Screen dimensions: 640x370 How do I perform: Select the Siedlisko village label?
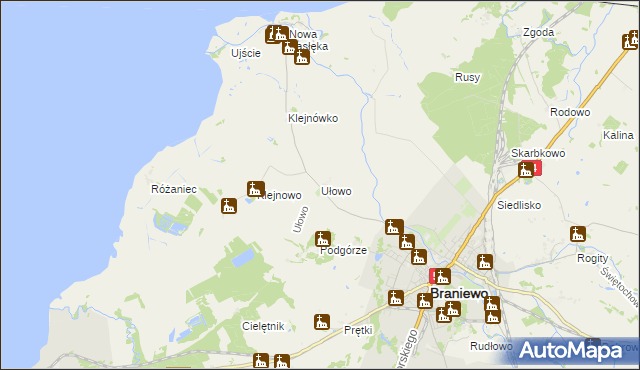point(519,205)
